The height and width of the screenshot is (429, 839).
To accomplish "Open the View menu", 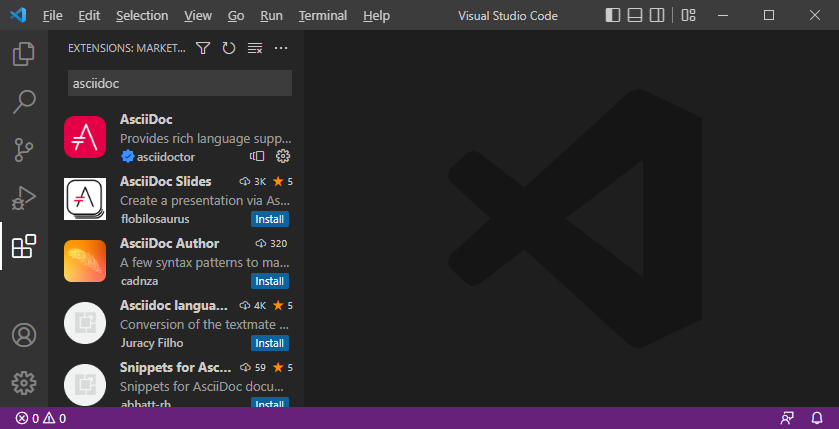I will point(198,16).
